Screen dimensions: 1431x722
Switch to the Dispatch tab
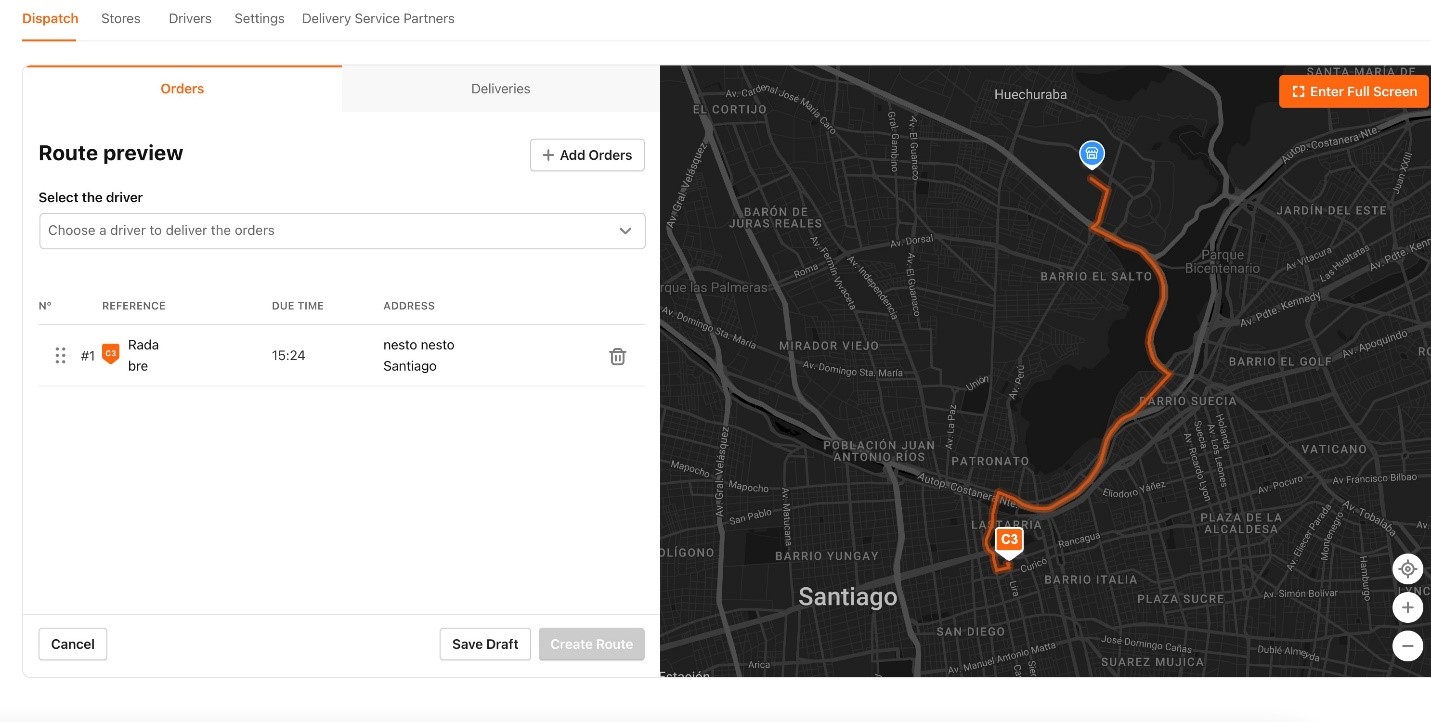pos(50,18)
